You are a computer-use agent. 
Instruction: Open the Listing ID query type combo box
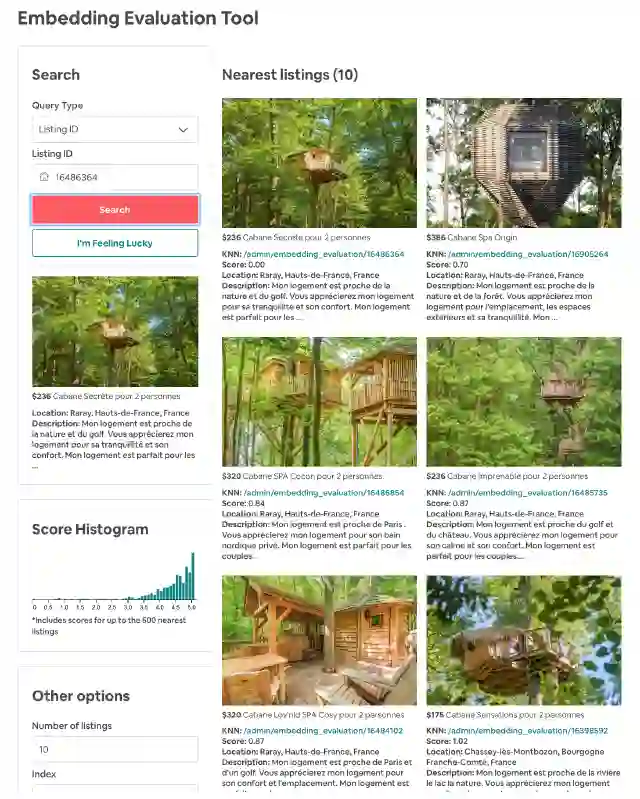[x=115, y=129]
